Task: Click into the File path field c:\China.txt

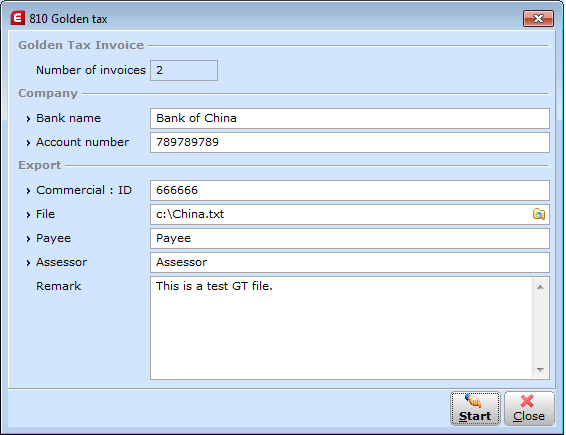Action: tap(341, 214)
